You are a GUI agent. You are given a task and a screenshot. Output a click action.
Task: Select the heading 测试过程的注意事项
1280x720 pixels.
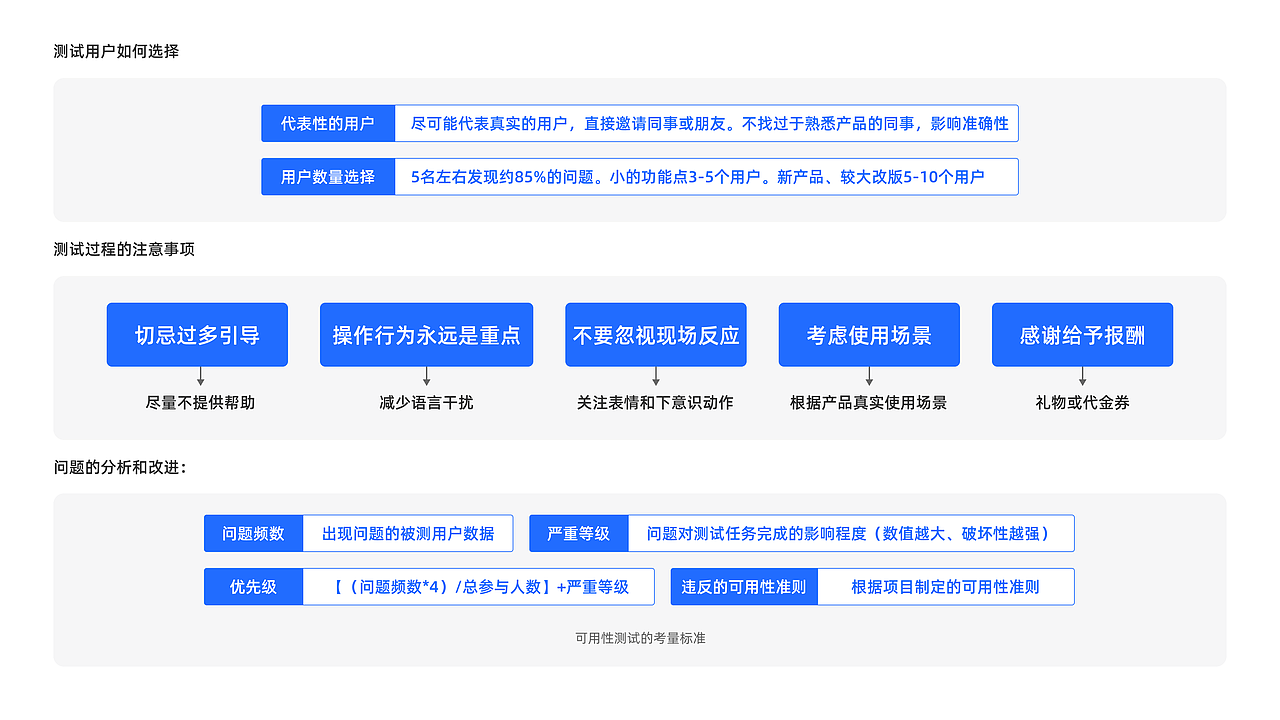[x=125, y=250]
